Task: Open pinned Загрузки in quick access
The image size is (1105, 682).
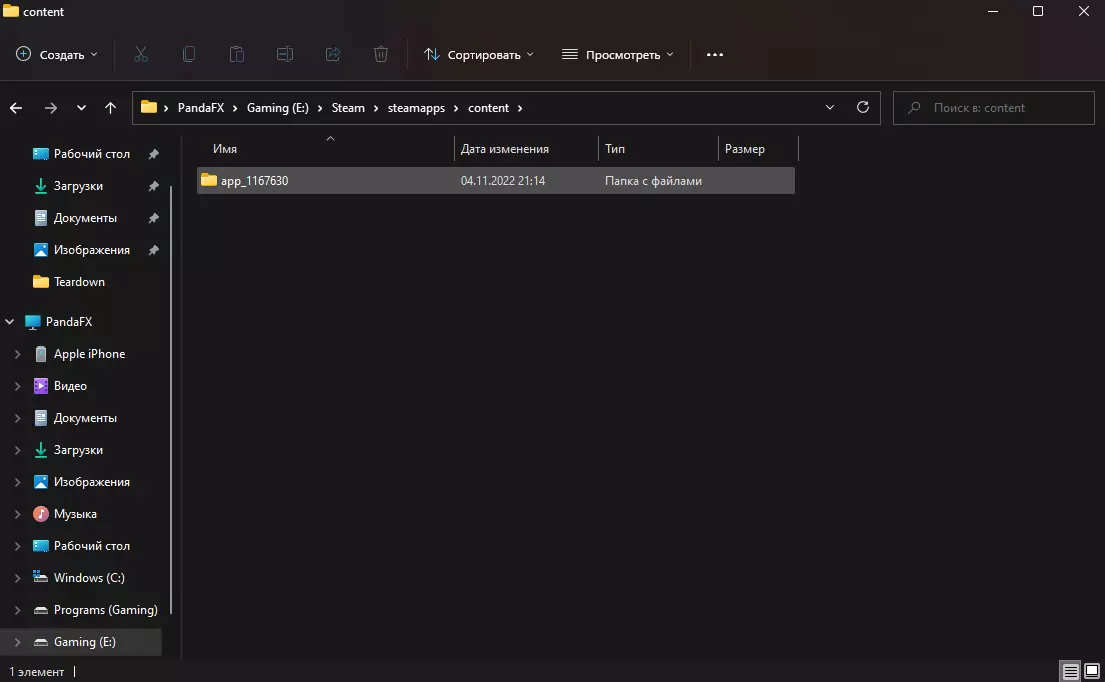Action: point(78,186)
